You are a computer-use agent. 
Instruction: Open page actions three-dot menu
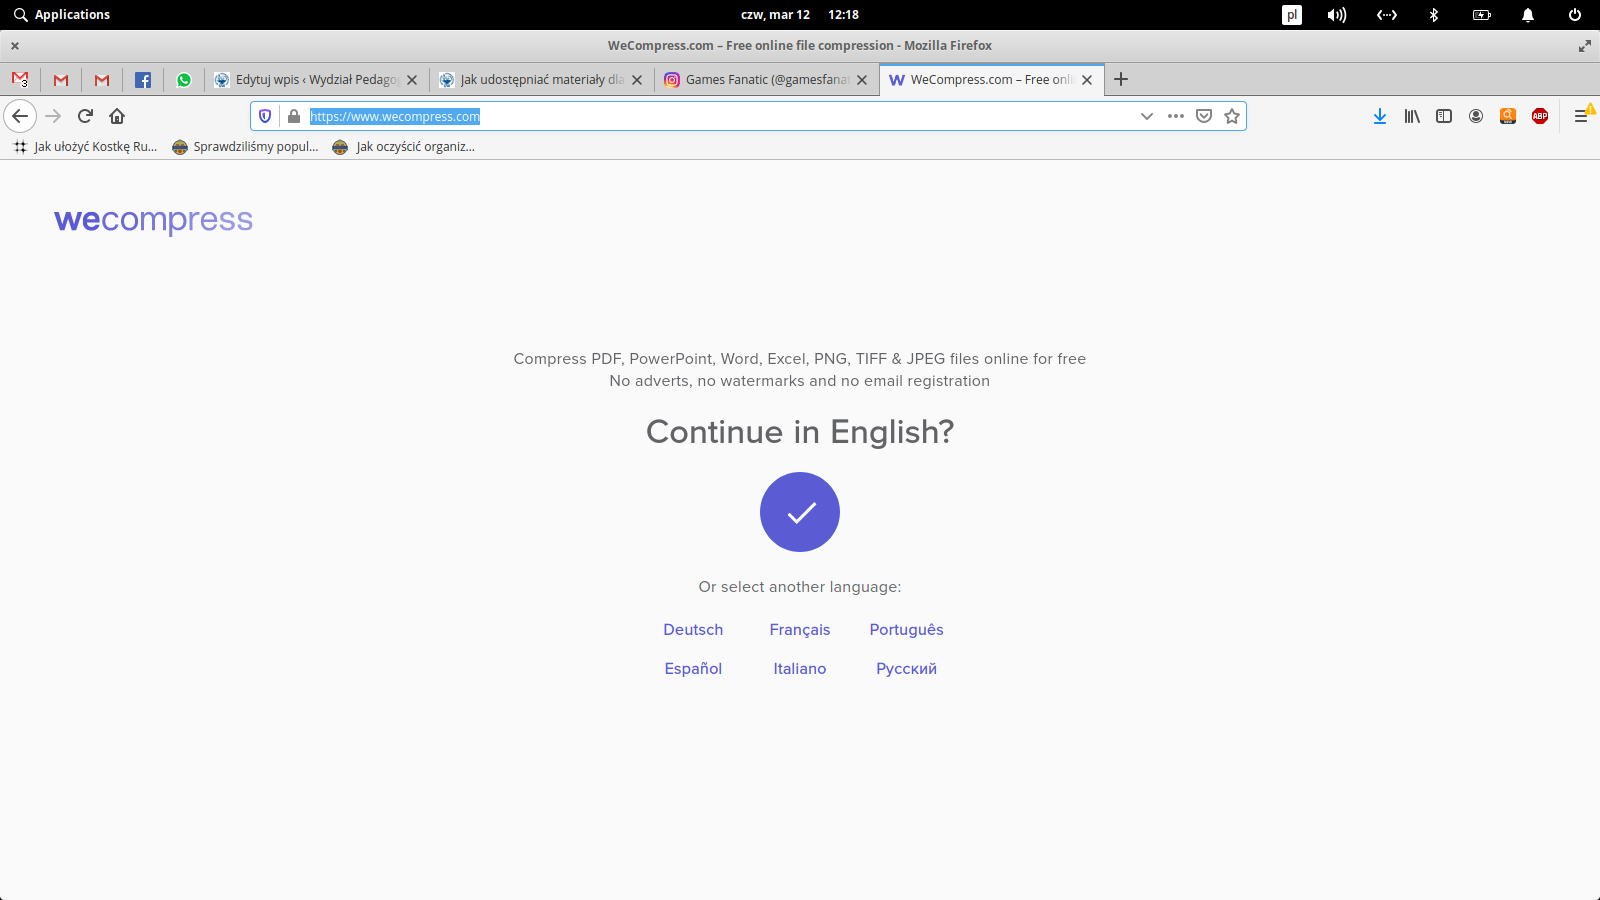coord(1176,116)
